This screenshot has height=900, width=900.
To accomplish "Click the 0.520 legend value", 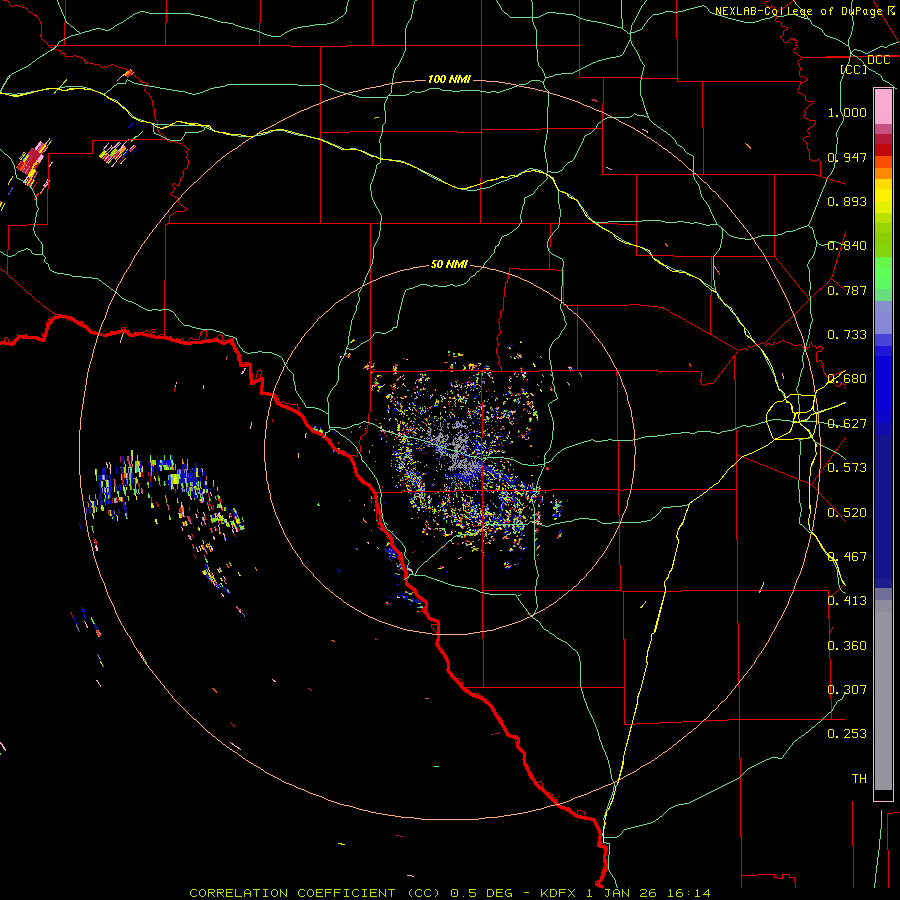I will pos(847,513).
